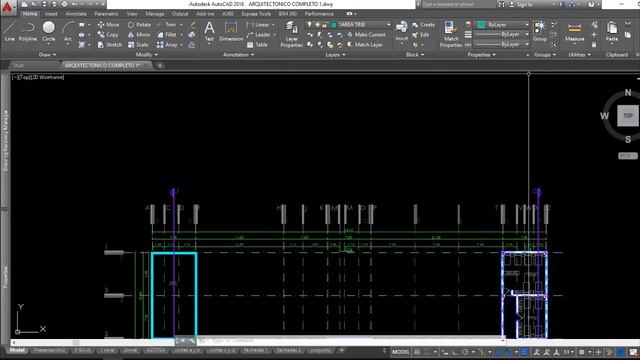The image size is (640, 360).
Task: Click the search keyword input field
Action: tap(458, 4)
